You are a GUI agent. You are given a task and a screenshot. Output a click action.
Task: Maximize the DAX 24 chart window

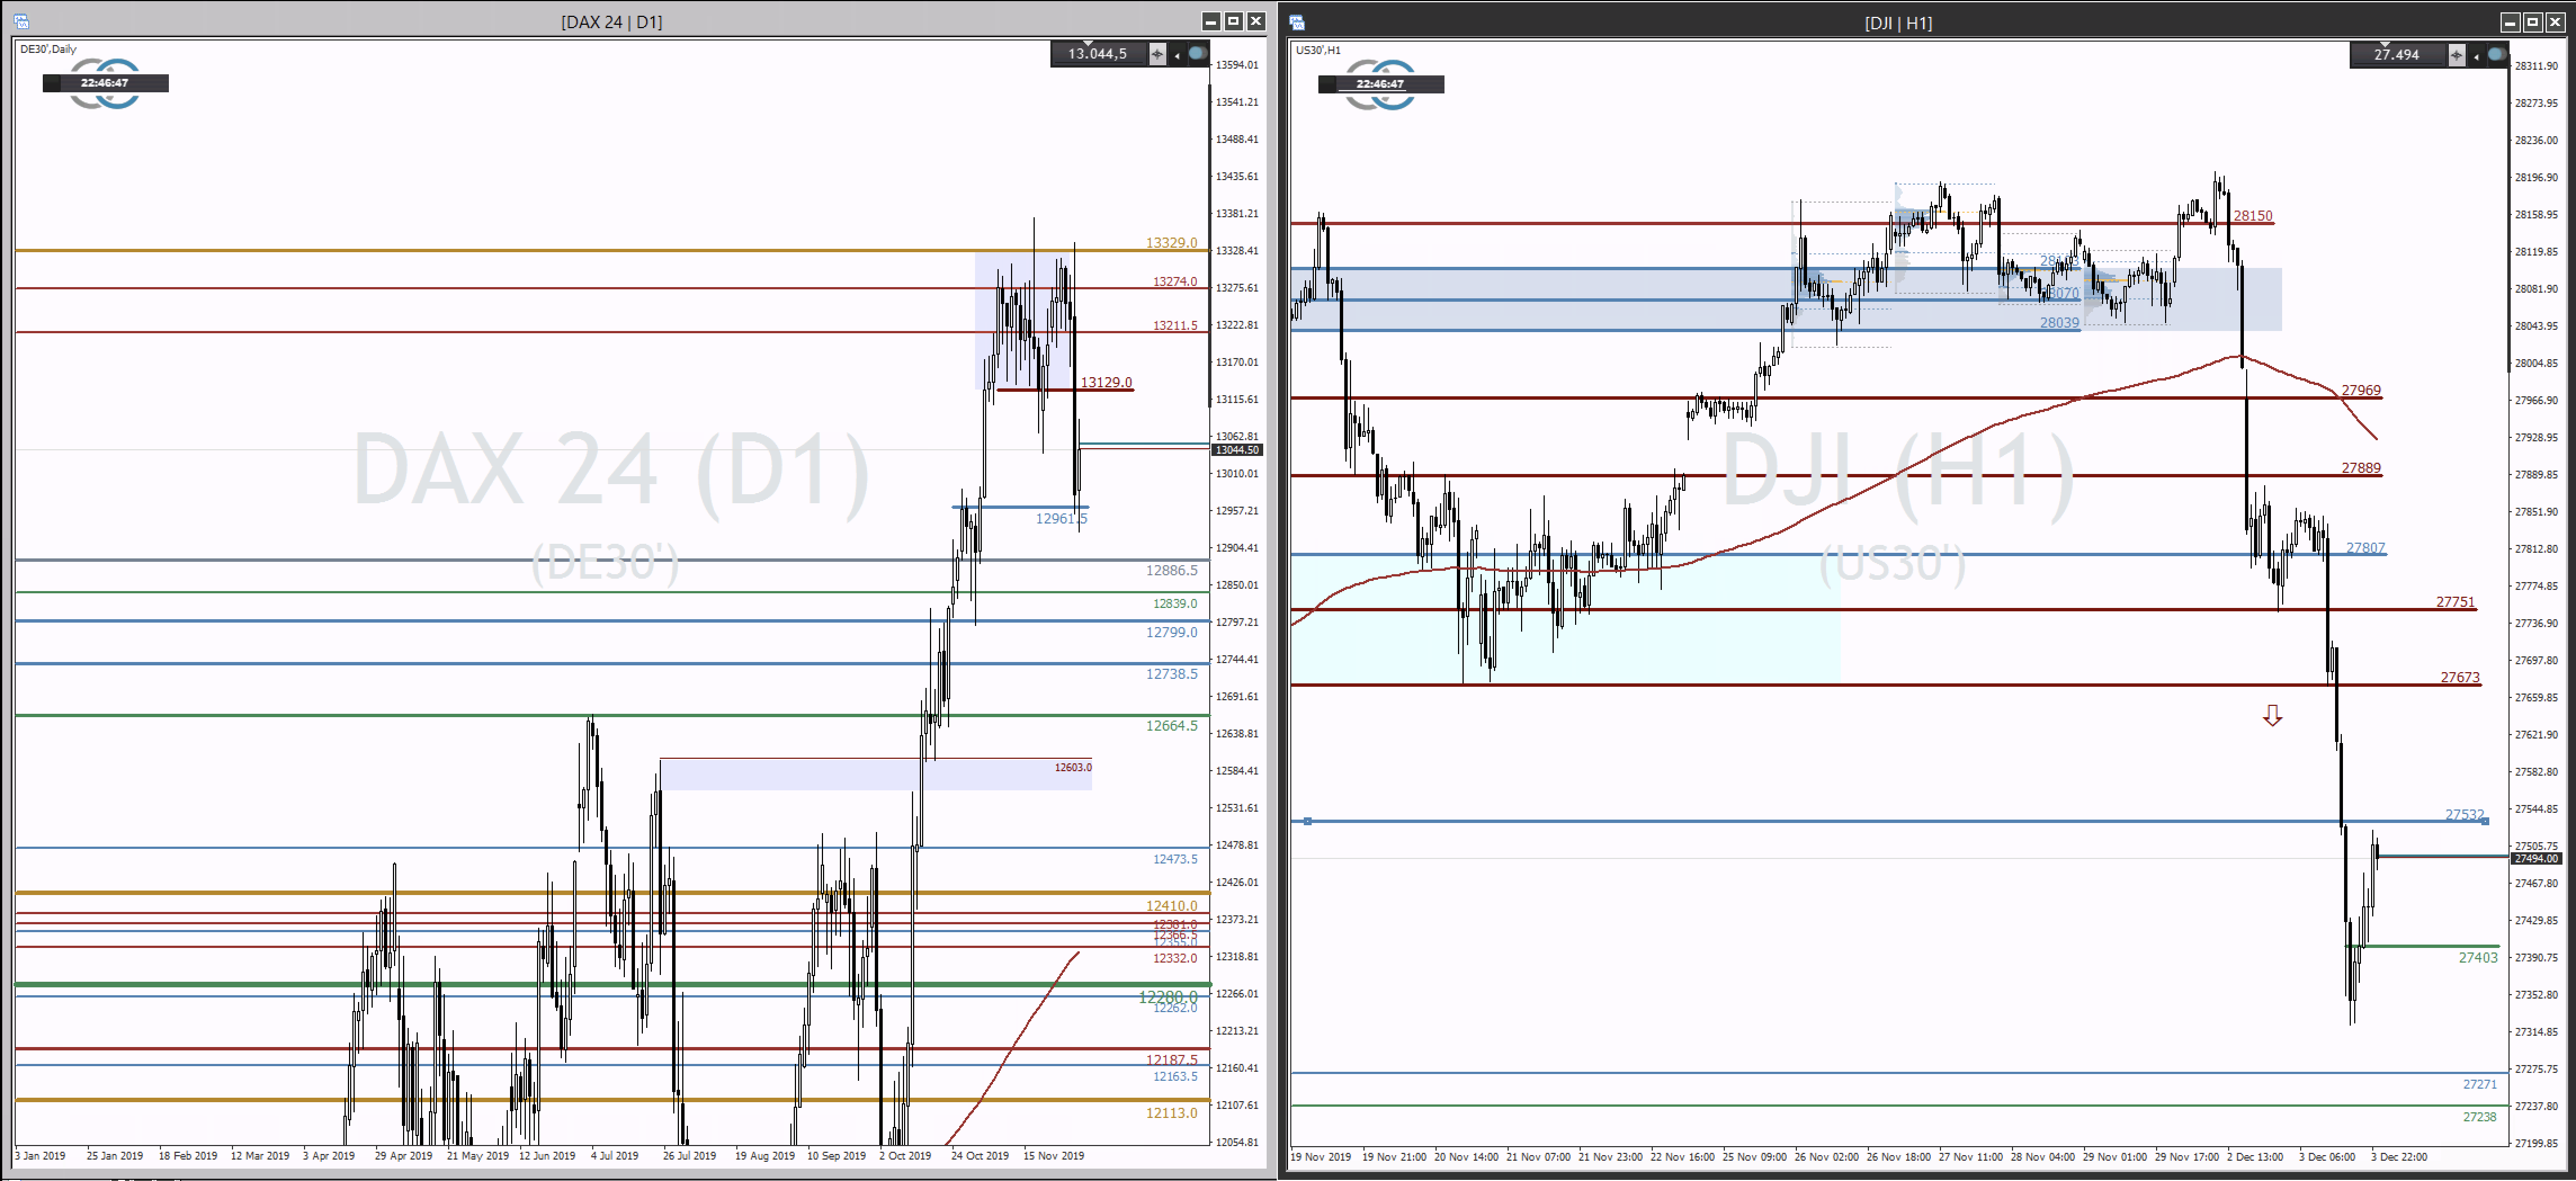click(x=1234, y=21)
